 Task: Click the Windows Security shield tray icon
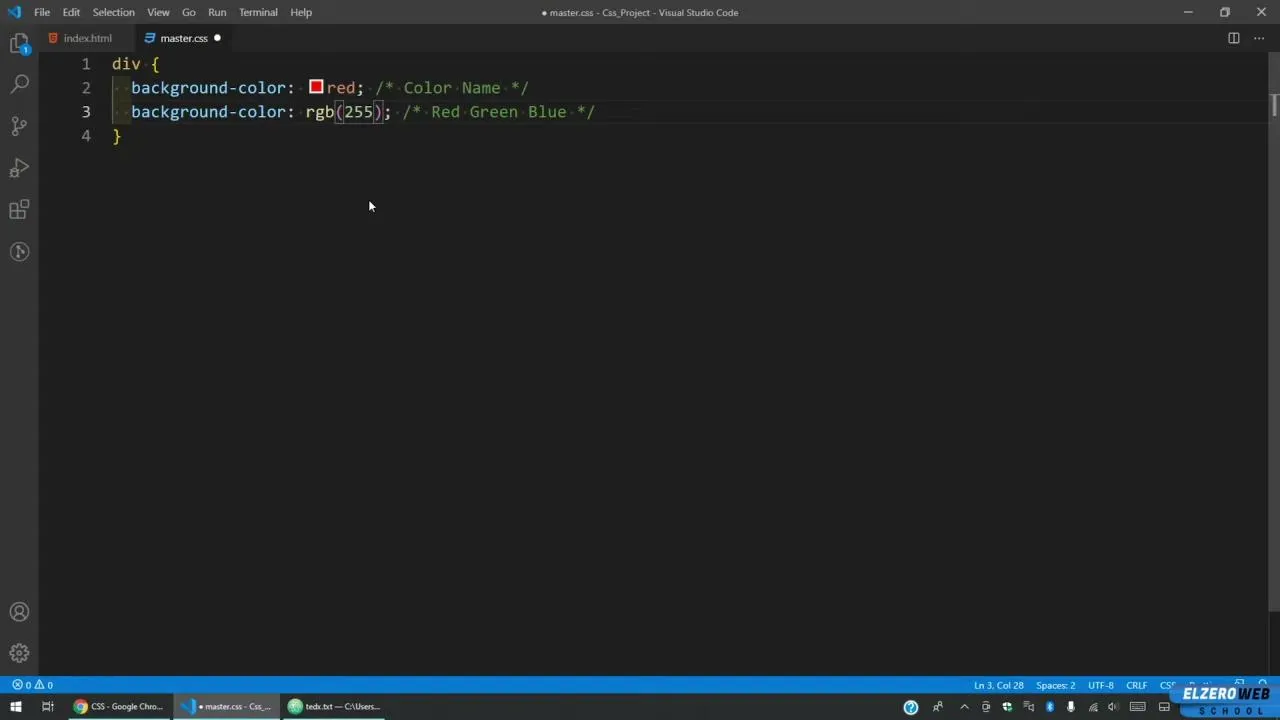click(1007, 707)
